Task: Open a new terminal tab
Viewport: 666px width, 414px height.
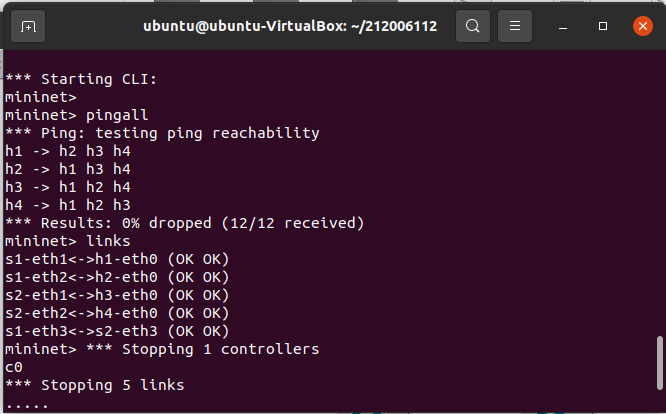Action: pyautogui.click(x=28, y=25)
